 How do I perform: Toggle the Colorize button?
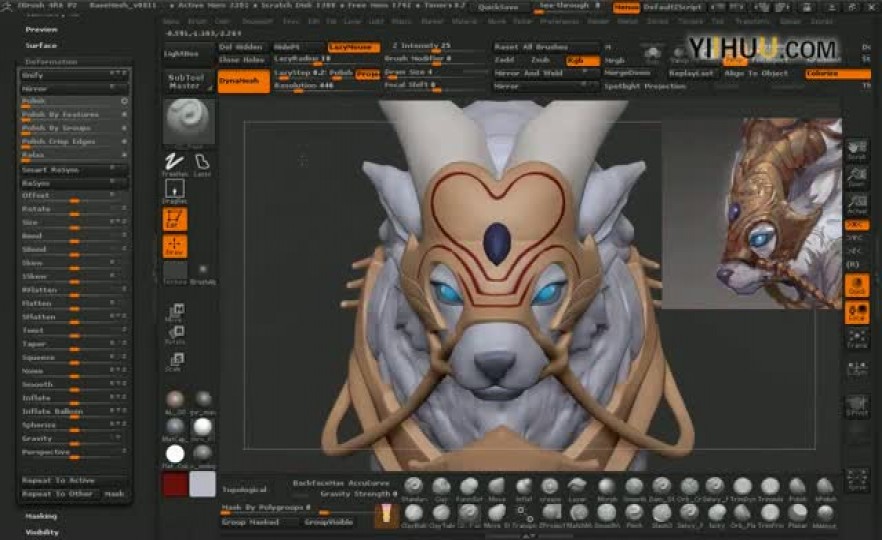pyautogui.click(x=838, y=74)
